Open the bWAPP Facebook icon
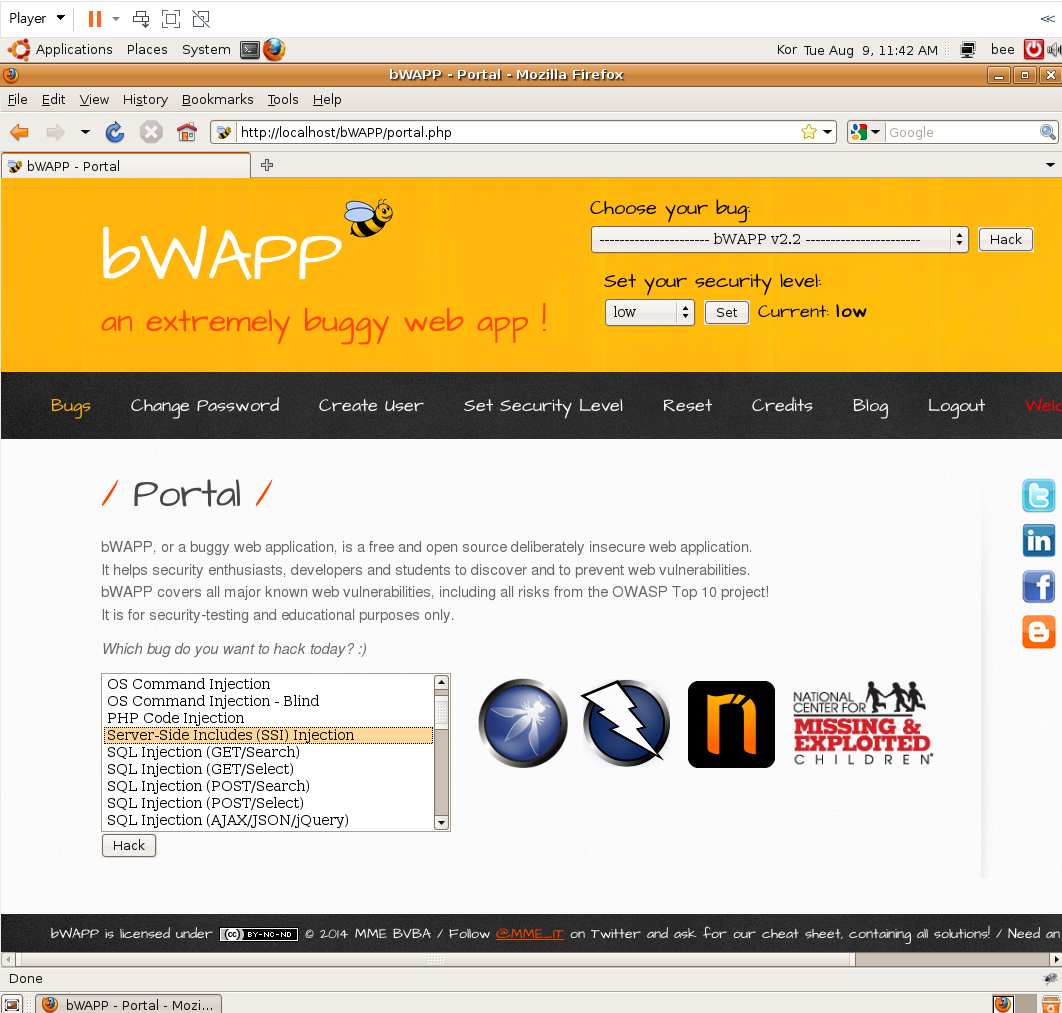 pyautogui.click(x=1038, y=586)
